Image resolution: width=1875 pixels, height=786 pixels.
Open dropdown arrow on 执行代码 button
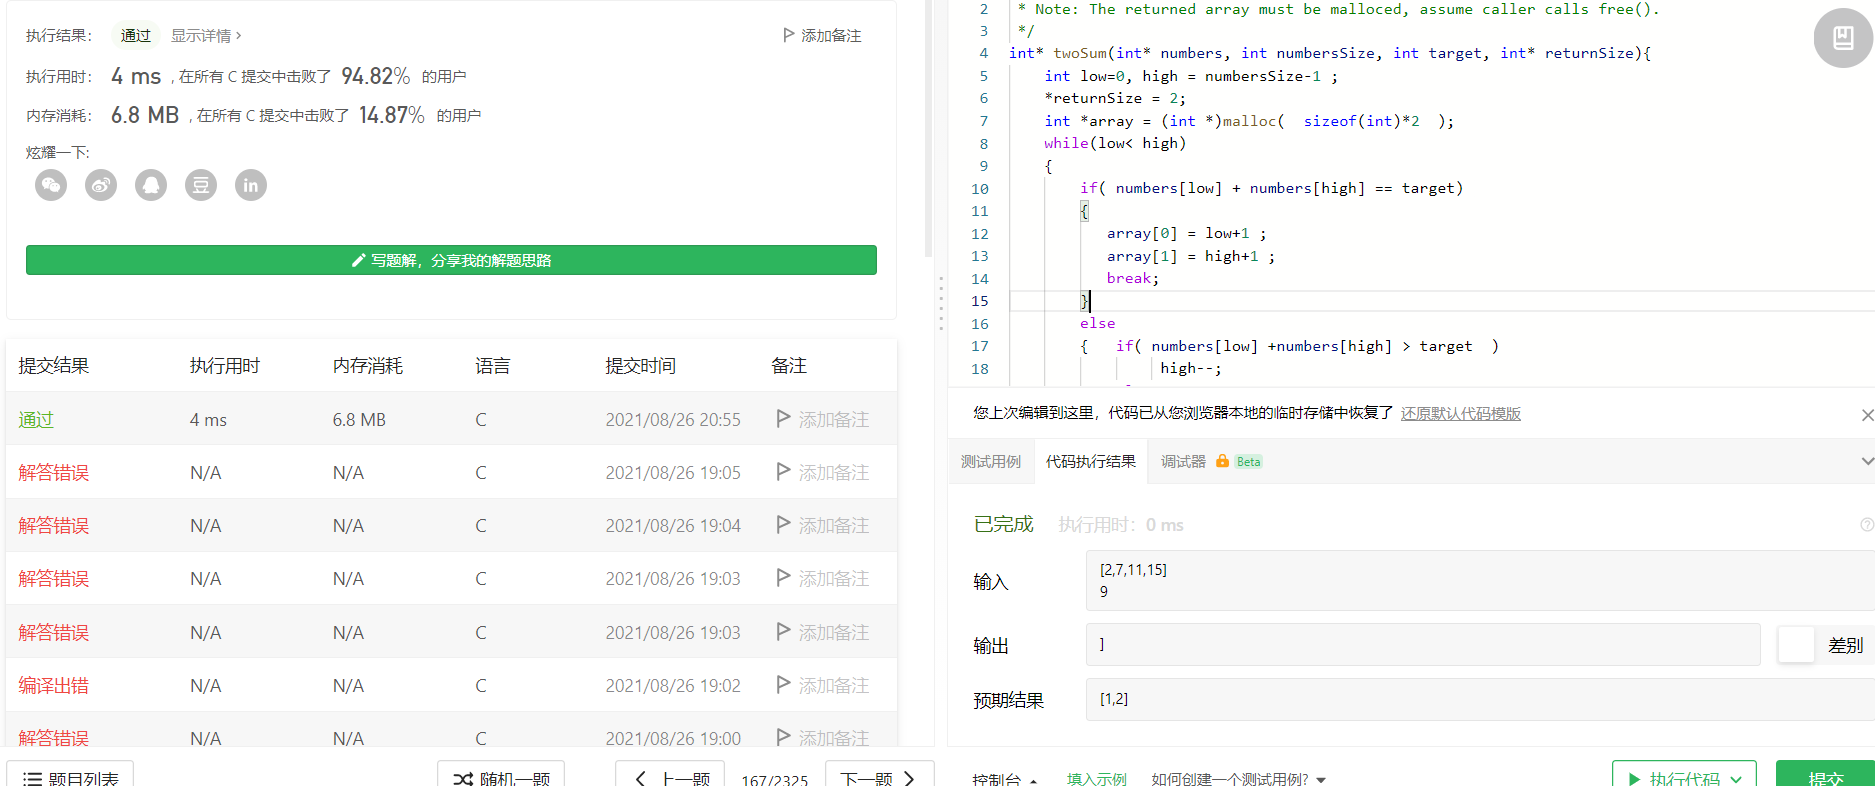tap(1737, 778)
